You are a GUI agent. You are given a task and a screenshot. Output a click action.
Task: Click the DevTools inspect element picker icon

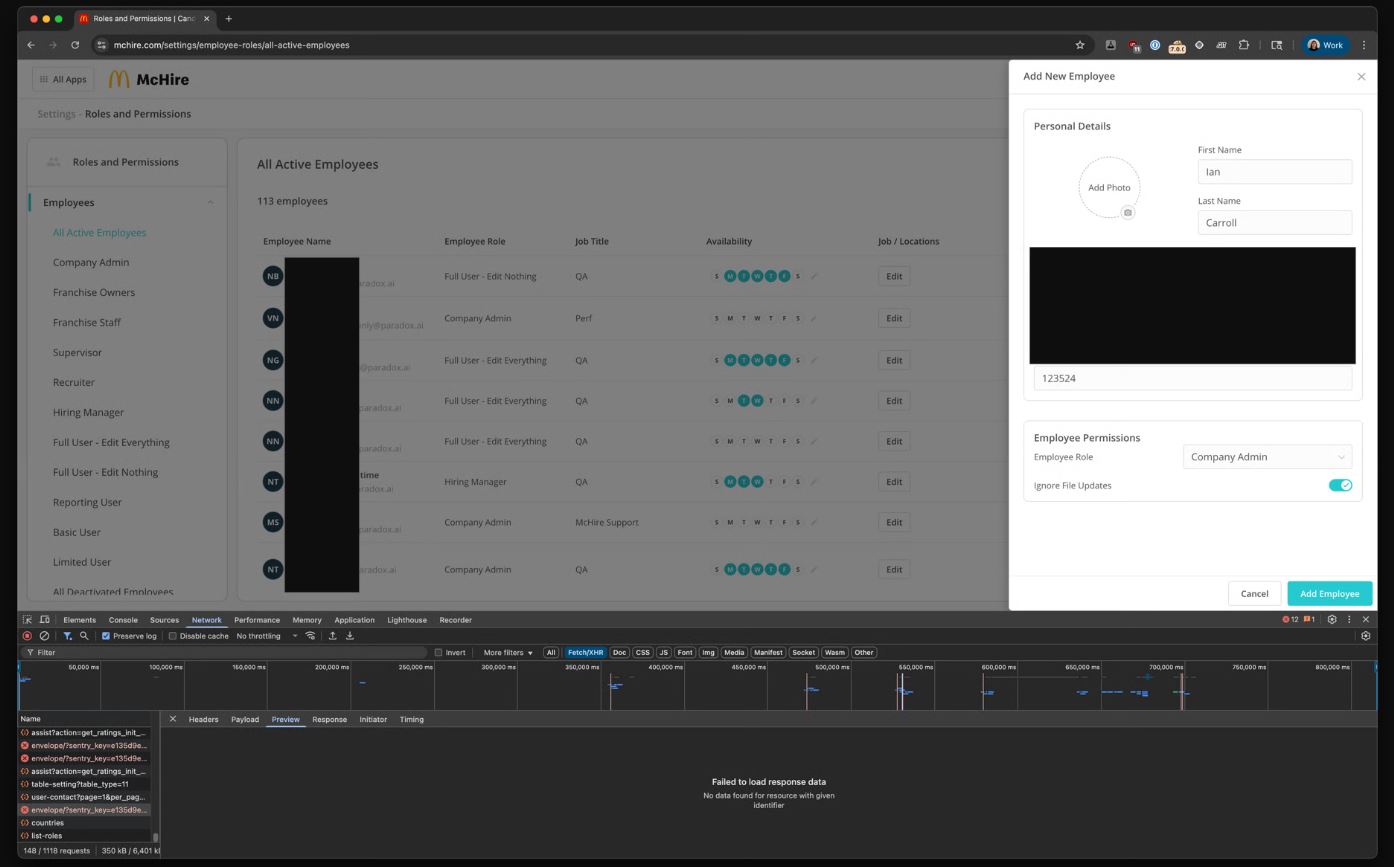click(x=27, y=620)
